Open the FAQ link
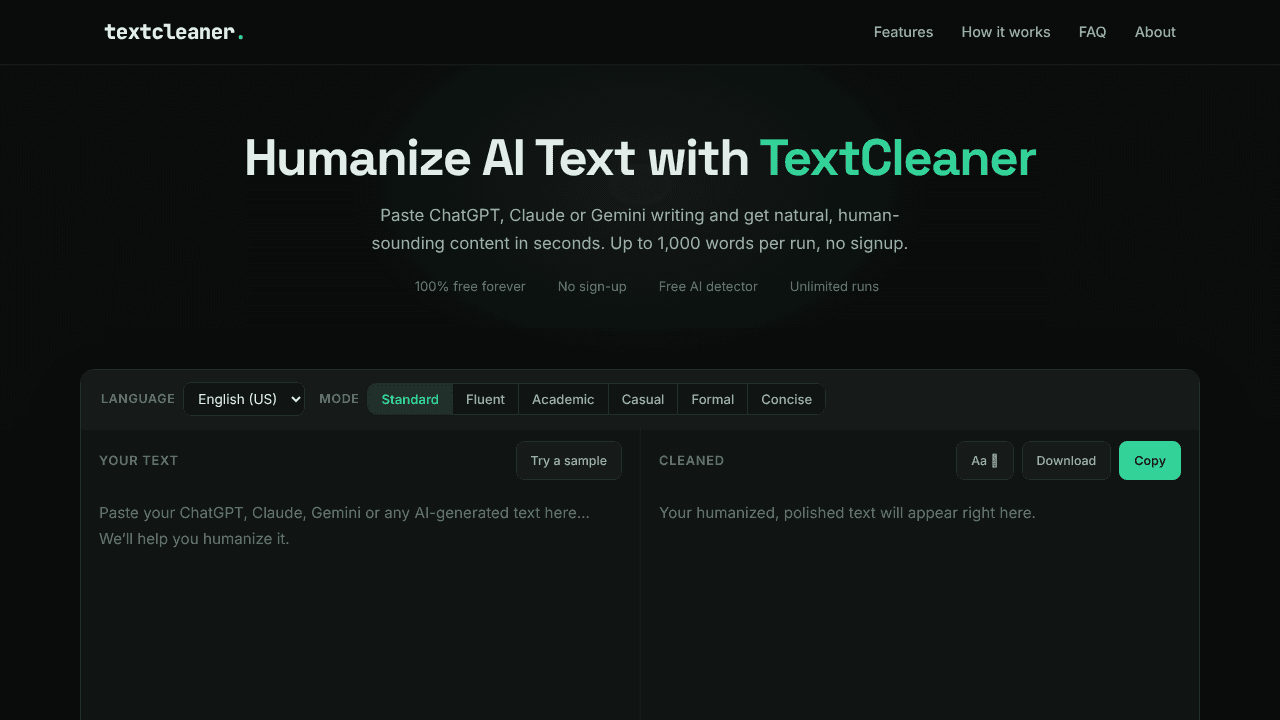 point(1092,32)
